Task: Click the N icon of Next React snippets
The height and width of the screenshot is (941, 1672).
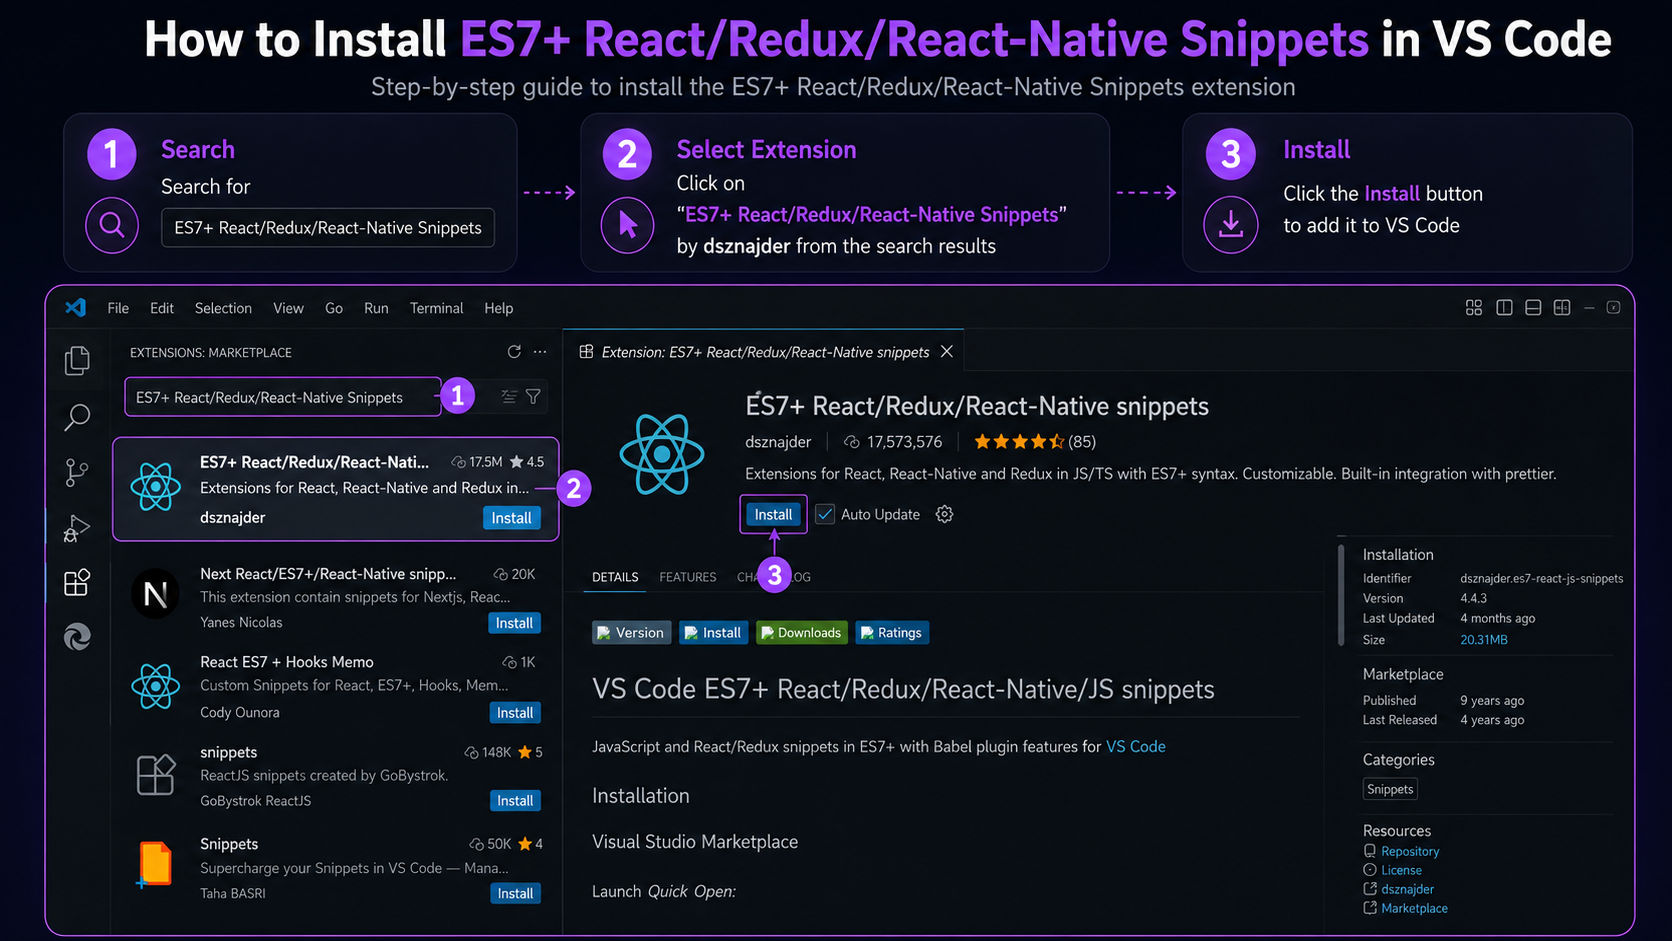Action: tap(155, 594)
